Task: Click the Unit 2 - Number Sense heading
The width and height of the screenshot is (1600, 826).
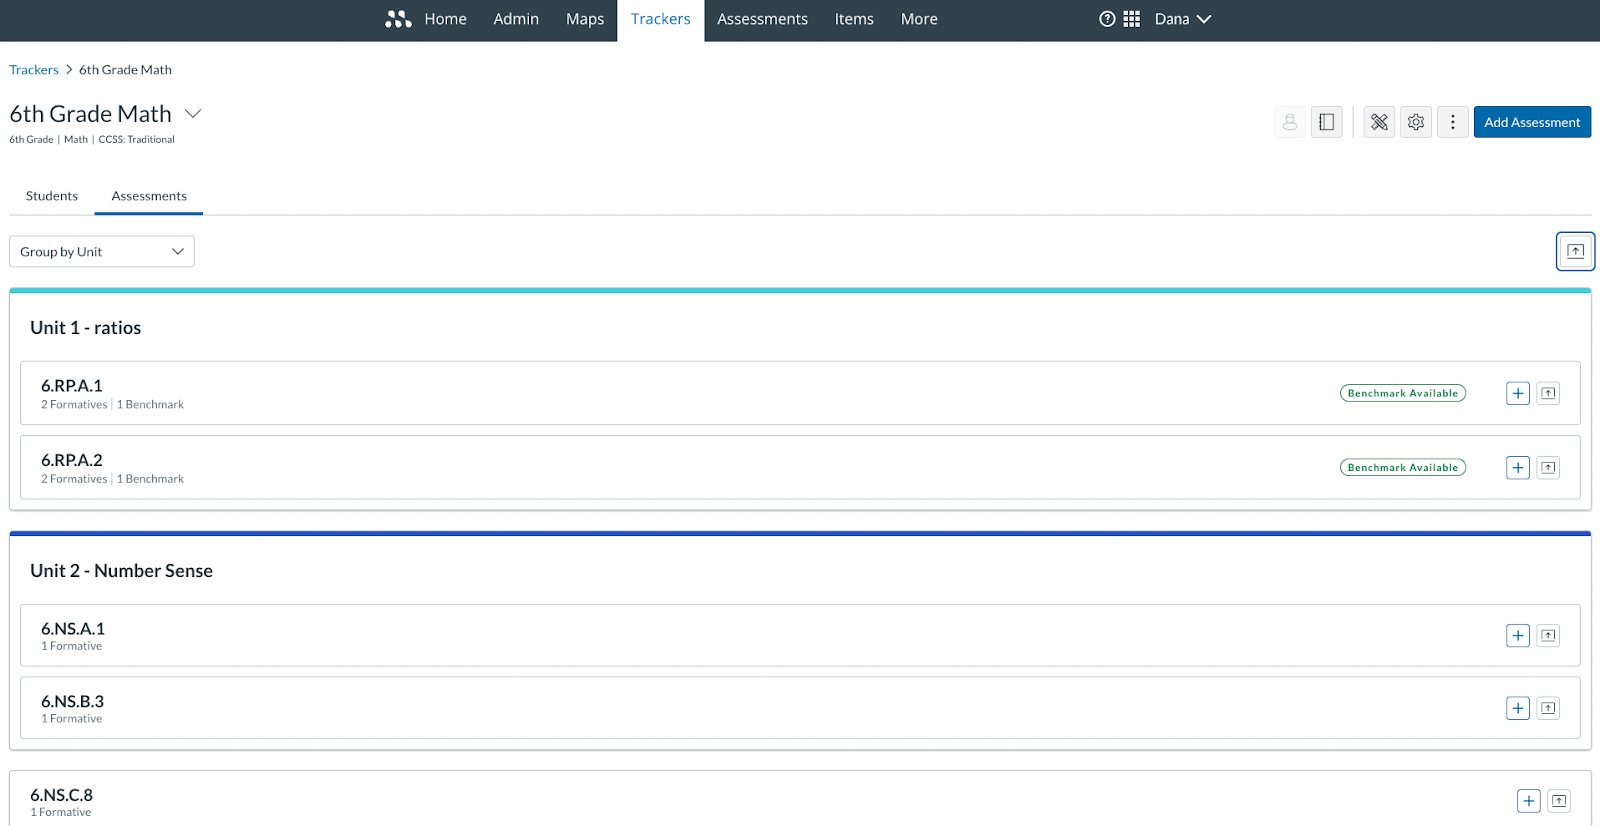Action: (x=121, y=571)
